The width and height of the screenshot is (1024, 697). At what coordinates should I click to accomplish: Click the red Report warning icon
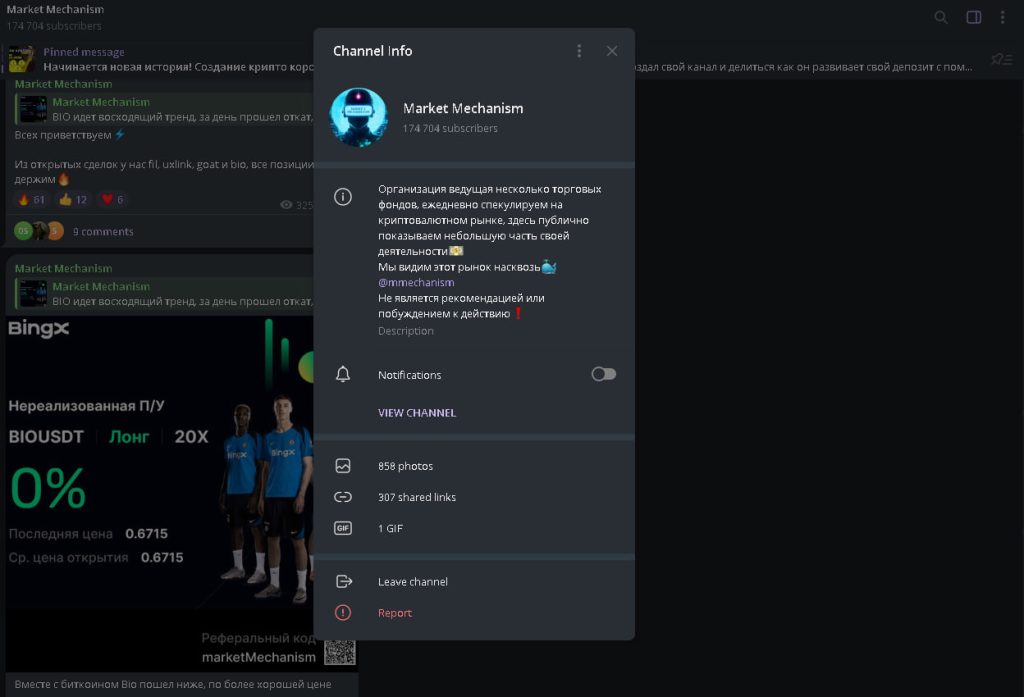click(x=343, y=613)
